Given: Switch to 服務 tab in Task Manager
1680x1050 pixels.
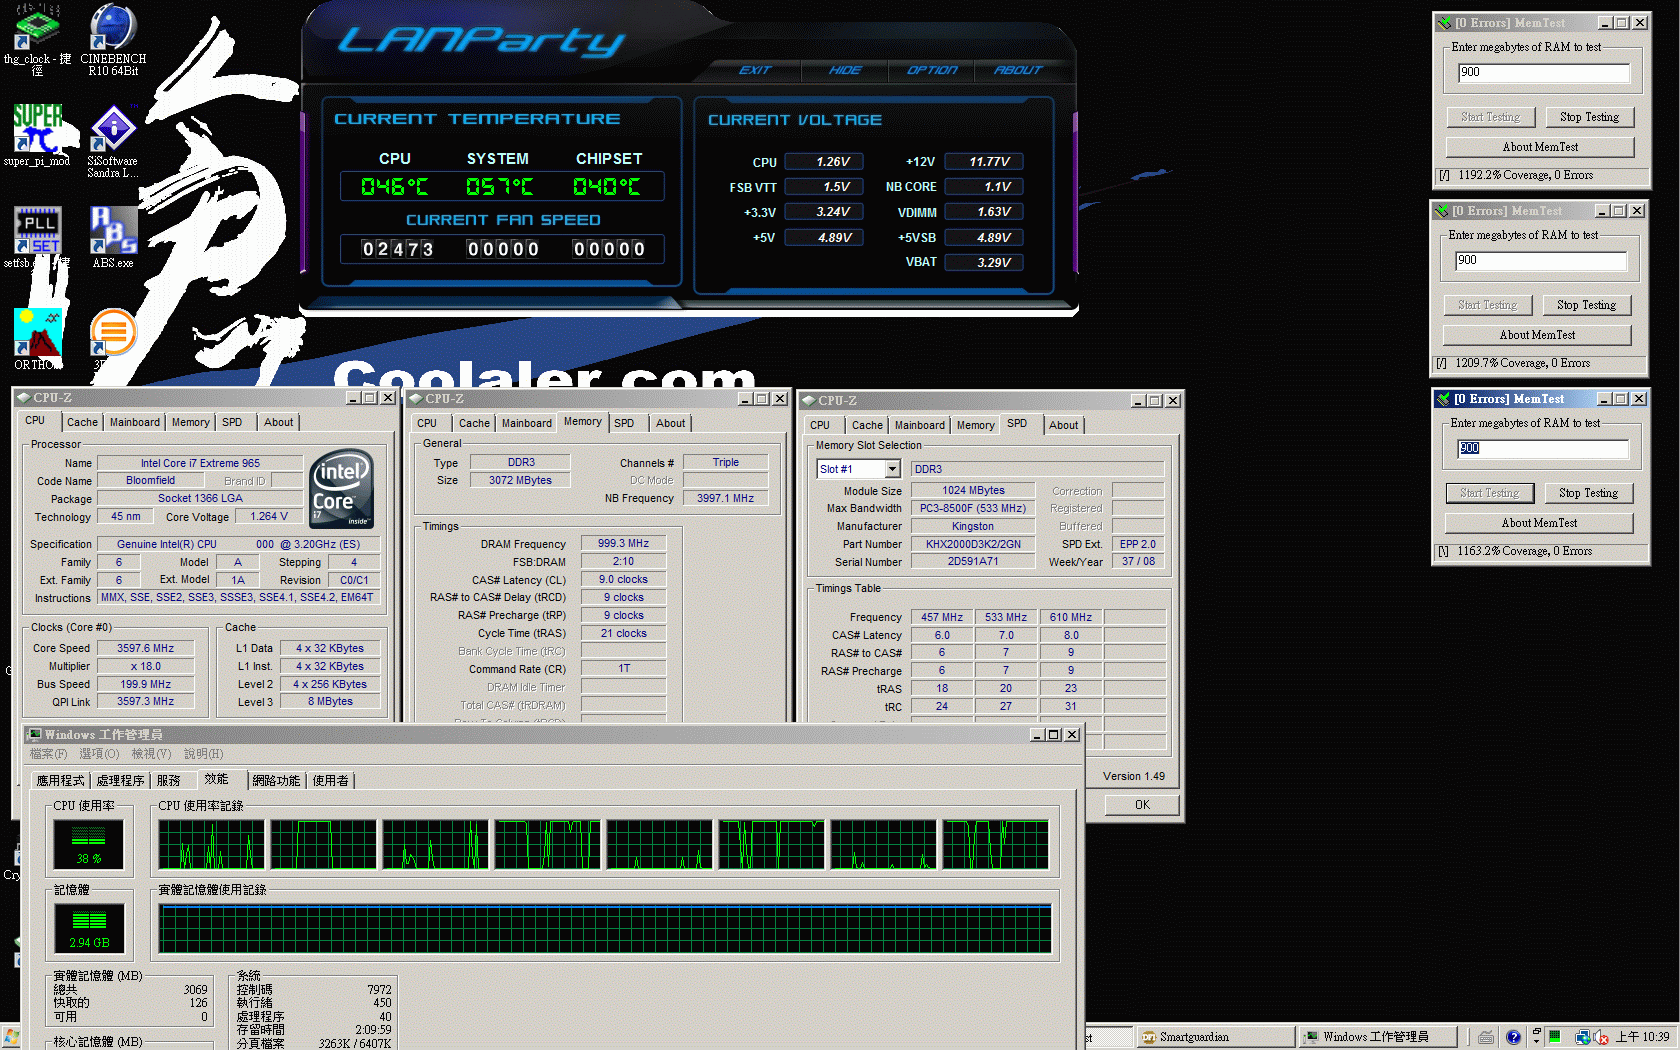Looking at the screenshot, I should coord(169,781).
